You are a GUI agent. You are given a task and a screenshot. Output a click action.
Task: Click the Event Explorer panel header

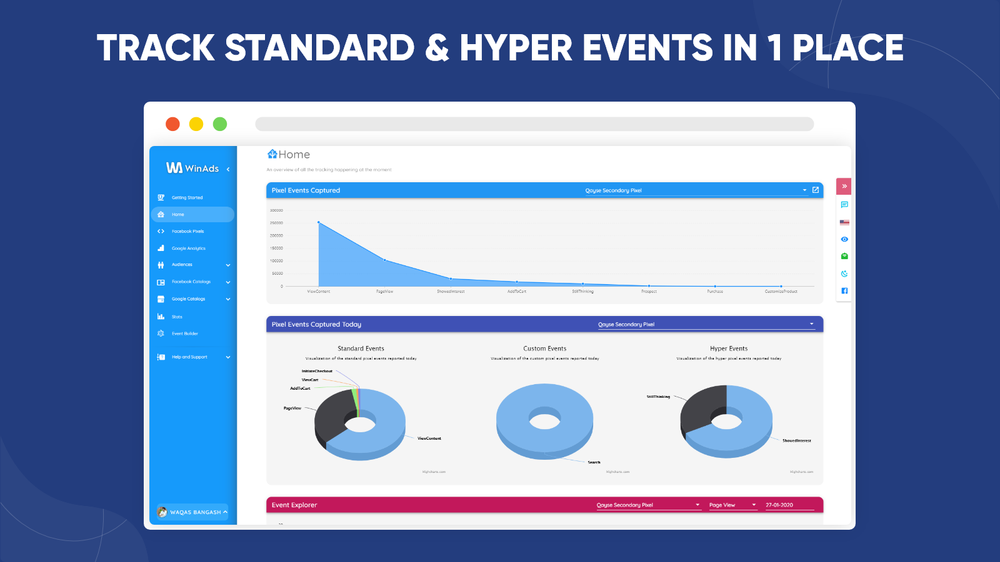tap(545, 505)
